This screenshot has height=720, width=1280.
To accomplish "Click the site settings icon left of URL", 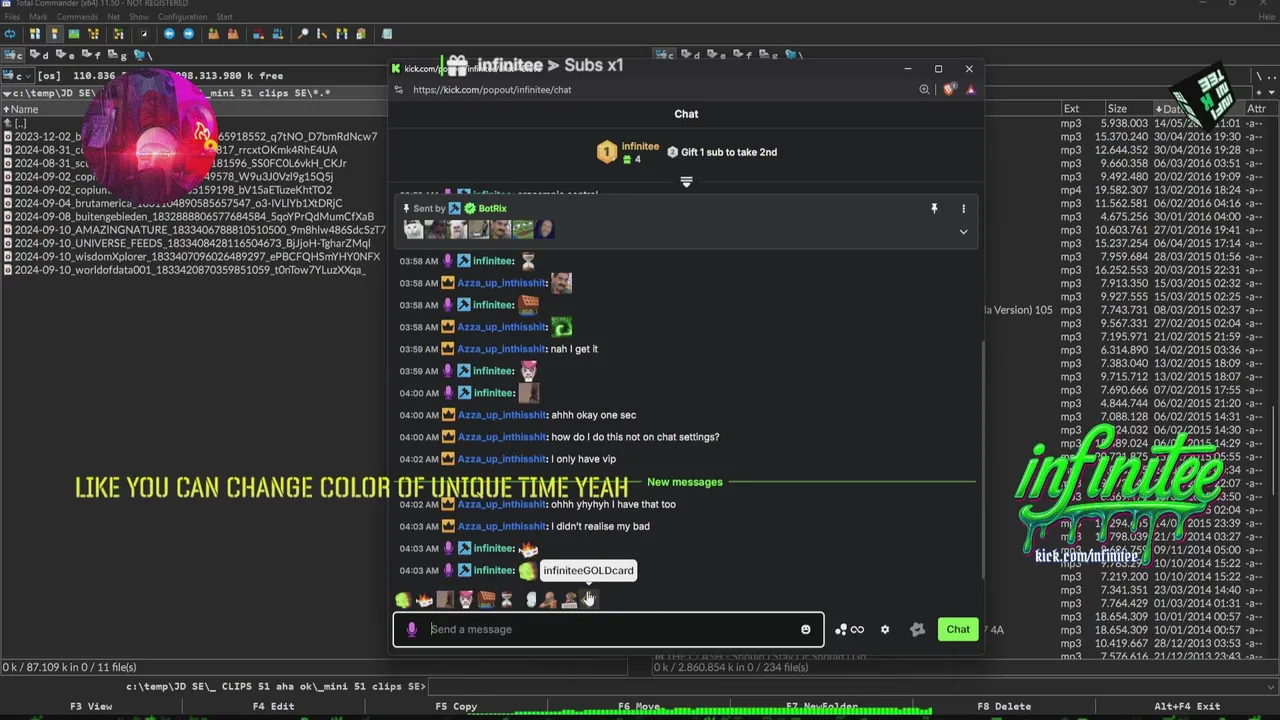I will pos(398,89).
